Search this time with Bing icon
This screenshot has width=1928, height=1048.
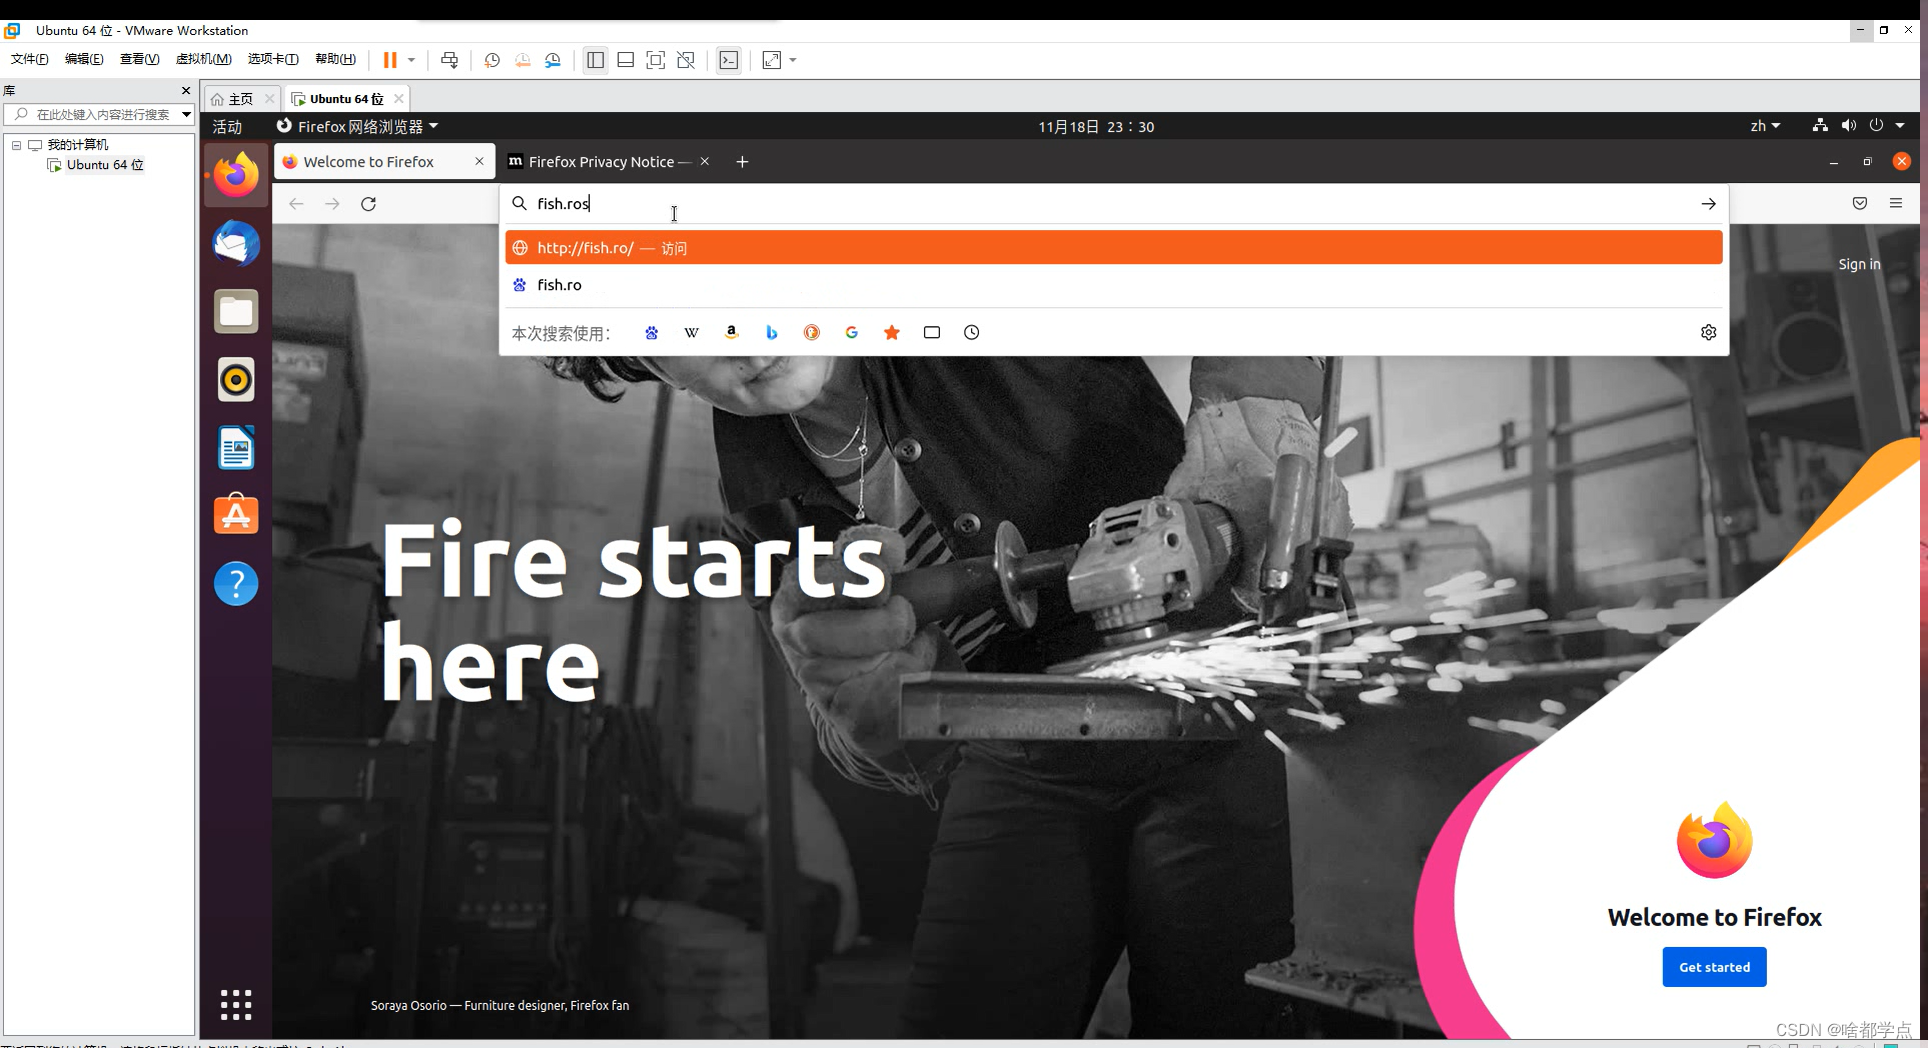[771, 333]
